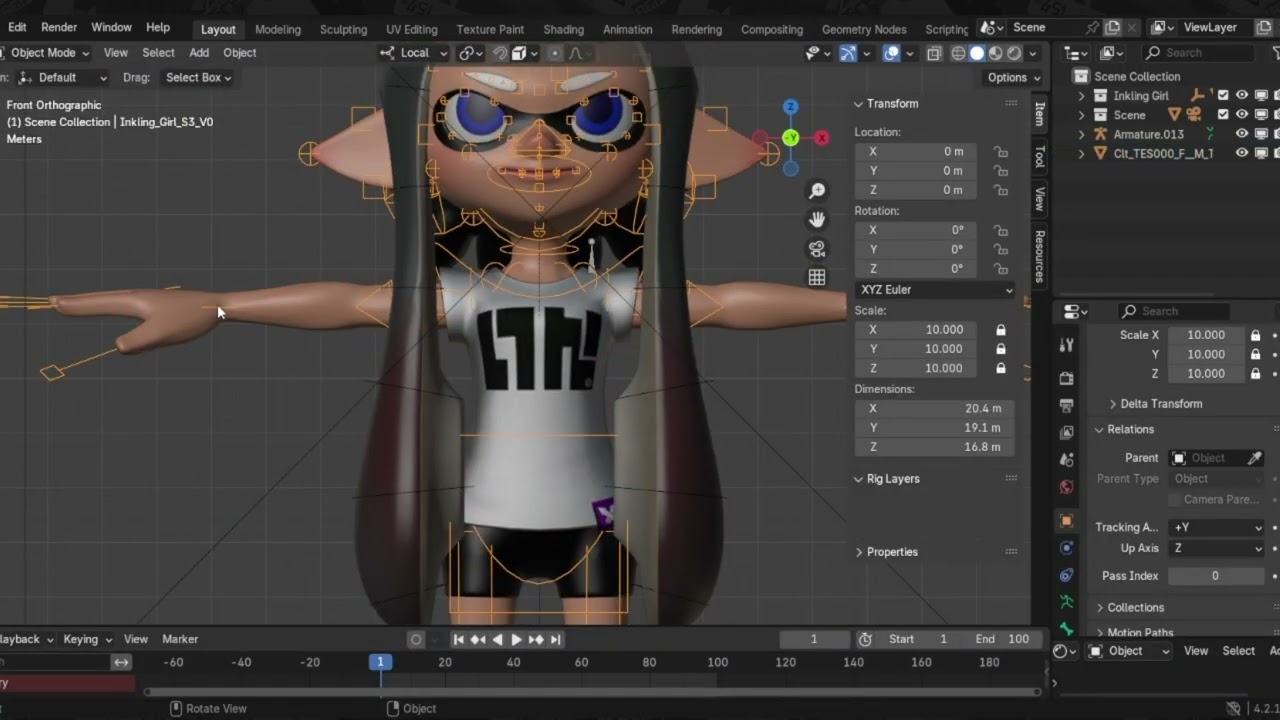This screenshot has height=720, width=1280.
Task: Open the Physics properties tab icon
Action: (x=1066, y=575)
